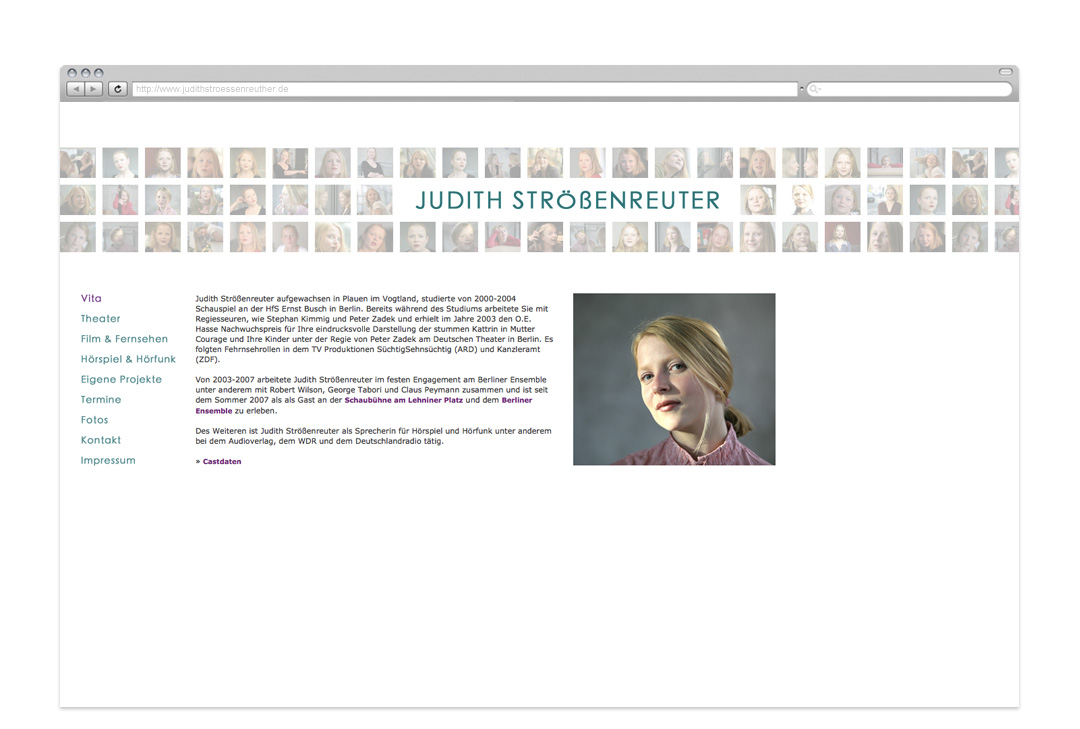Open the Fotos gallery page
1080x729 pixels.
point(94,420)
